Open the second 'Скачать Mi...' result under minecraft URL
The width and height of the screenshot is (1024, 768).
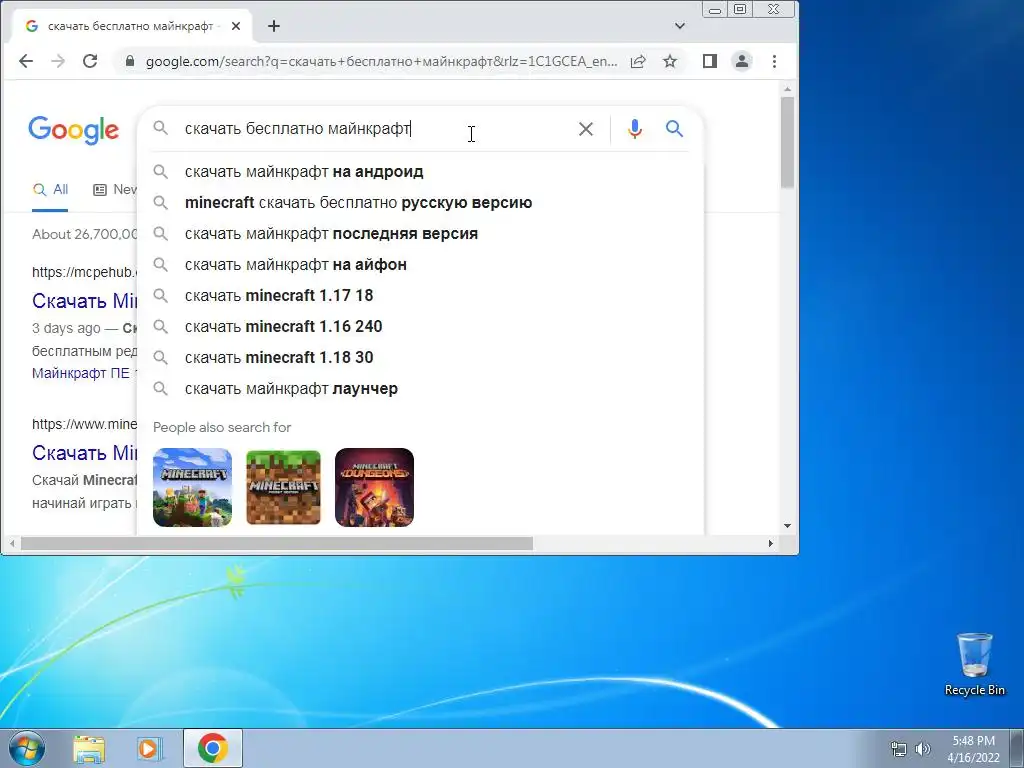(85, 453)
